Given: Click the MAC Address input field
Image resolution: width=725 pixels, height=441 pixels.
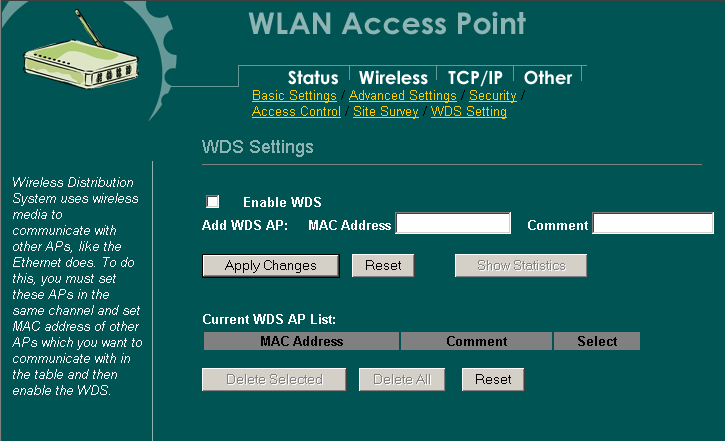Looking at the screenshot, I should (x=453, y=224).
